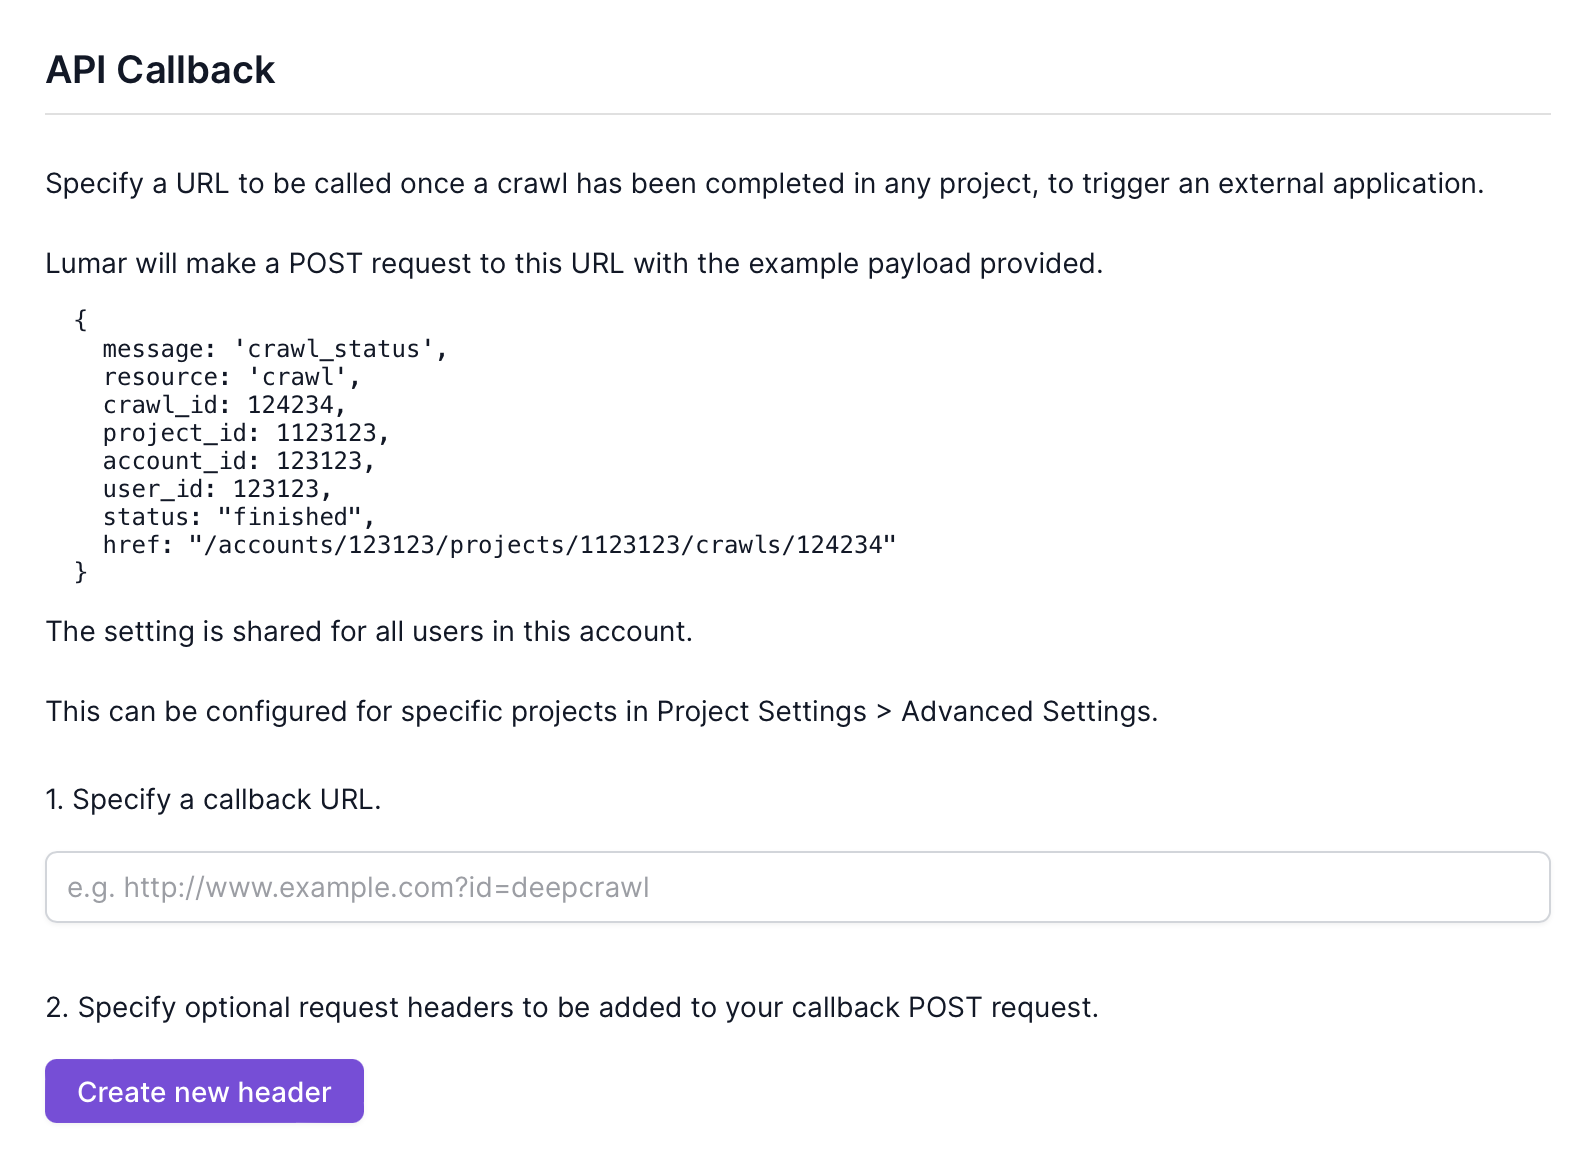Click the message: 'crawl_status' code line
This screenshot has height=1154, width=1576.
coord(275,349)
